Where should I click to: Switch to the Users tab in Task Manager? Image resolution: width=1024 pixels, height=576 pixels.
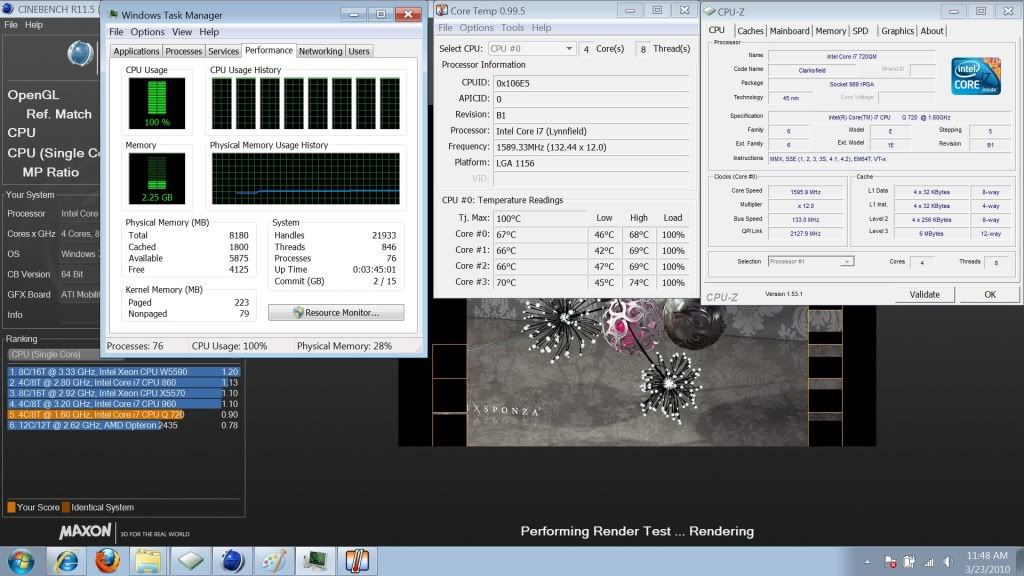pyautogui.click(x=359, y=51)
